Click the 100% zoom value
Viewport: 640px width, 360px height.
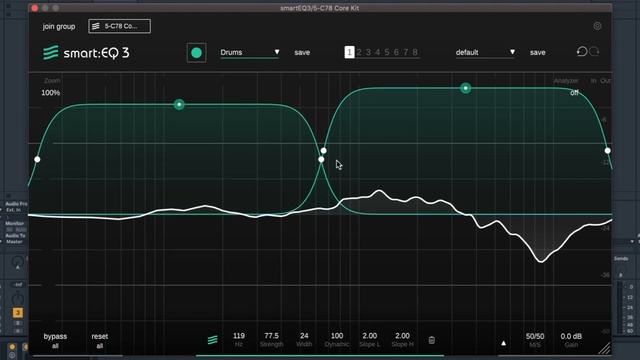coord(51,93)
